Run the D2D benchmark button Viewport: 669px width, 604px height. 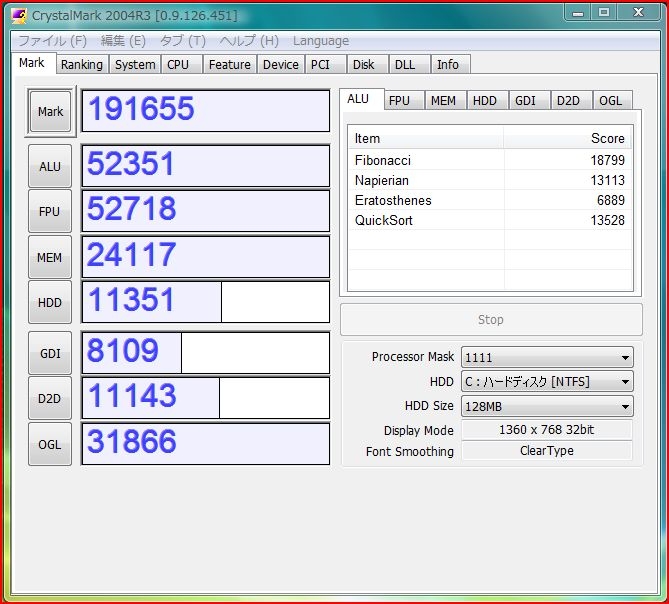(x=50, y=399)
